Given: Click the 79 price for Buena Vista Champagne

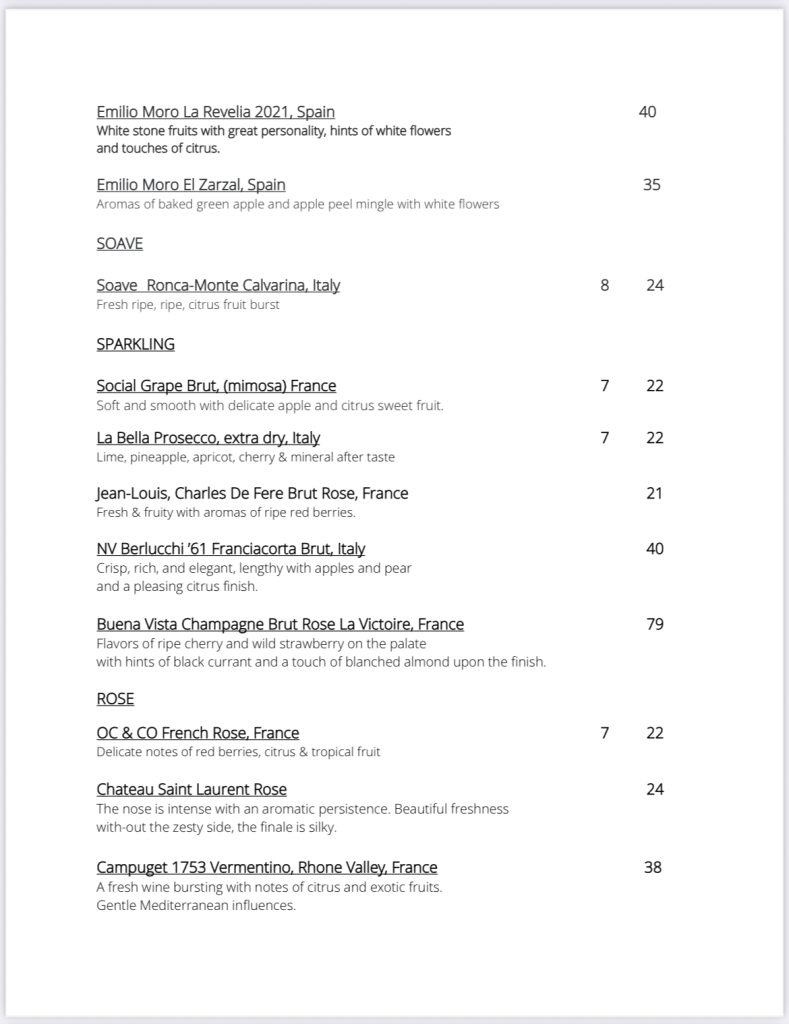Looking at the screenshot, I should point(655,625).
